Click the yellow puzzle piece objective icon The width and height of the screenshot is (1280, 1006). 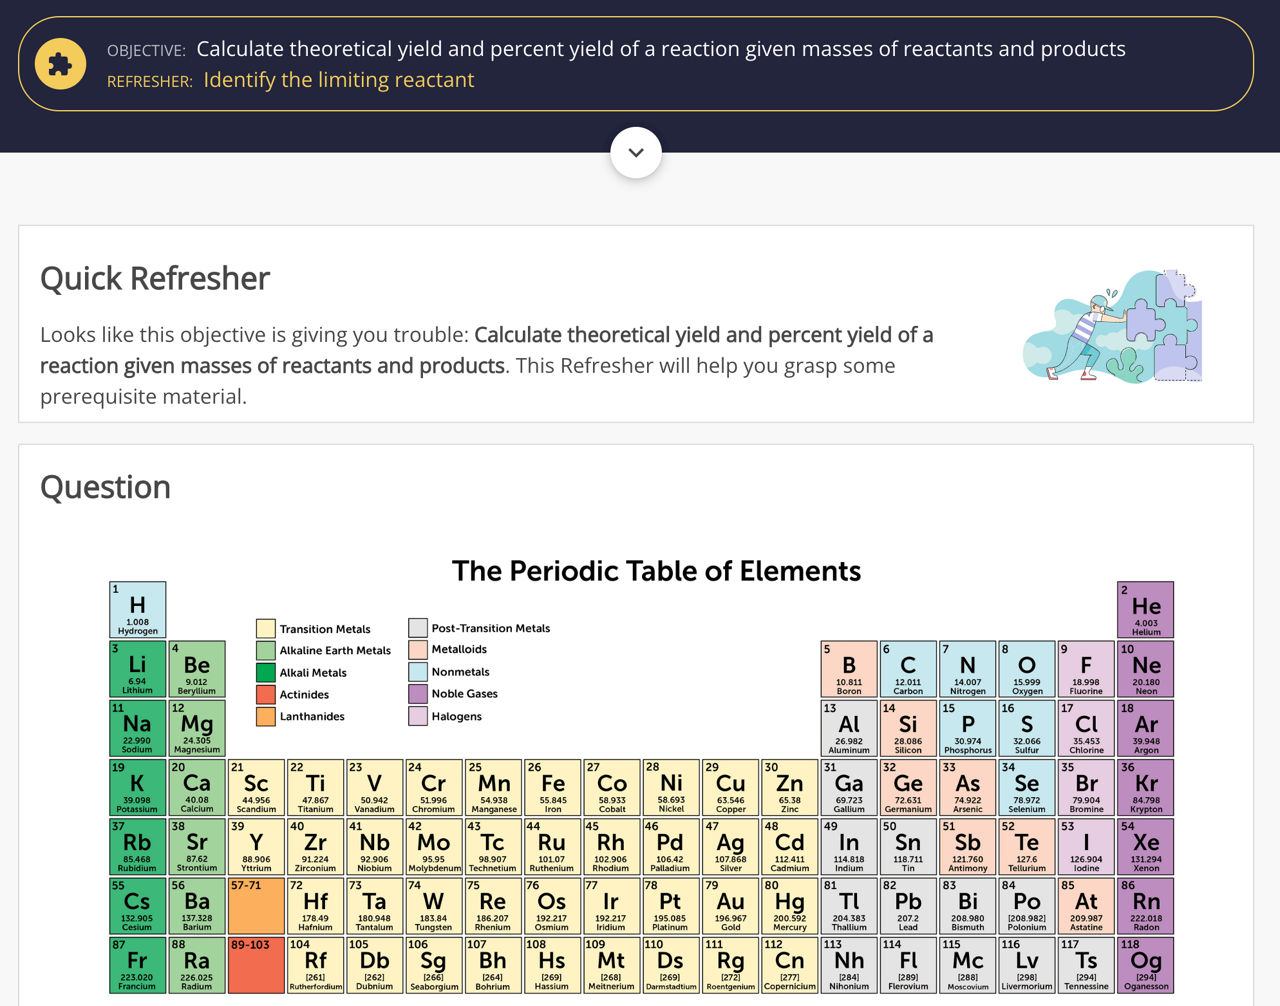60,64
